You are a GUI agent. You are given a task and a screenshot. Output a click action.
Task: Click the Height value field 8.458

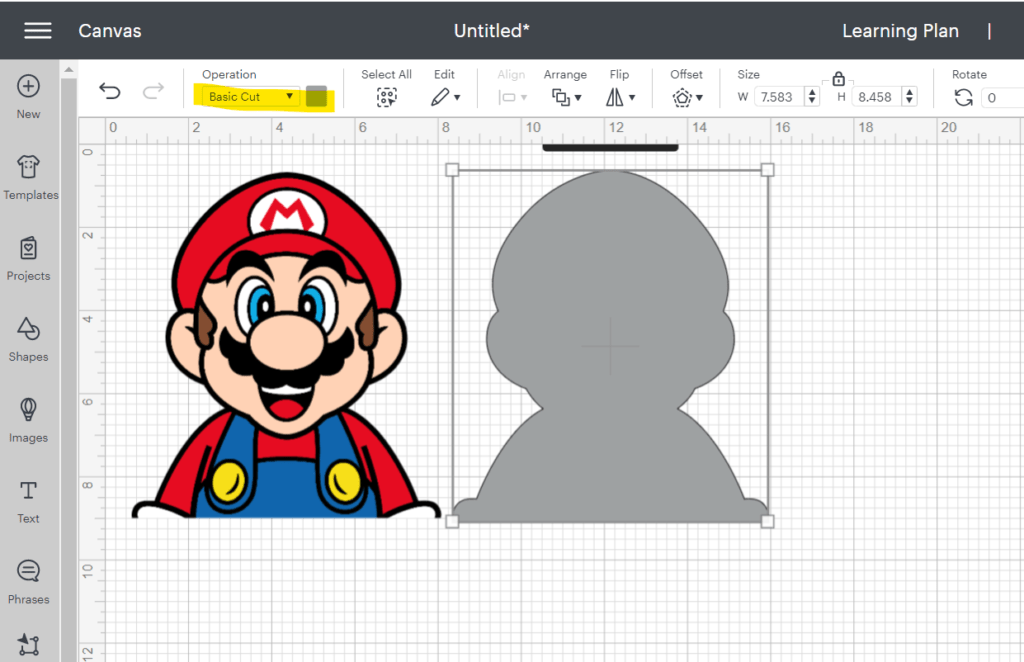[877, 97]
